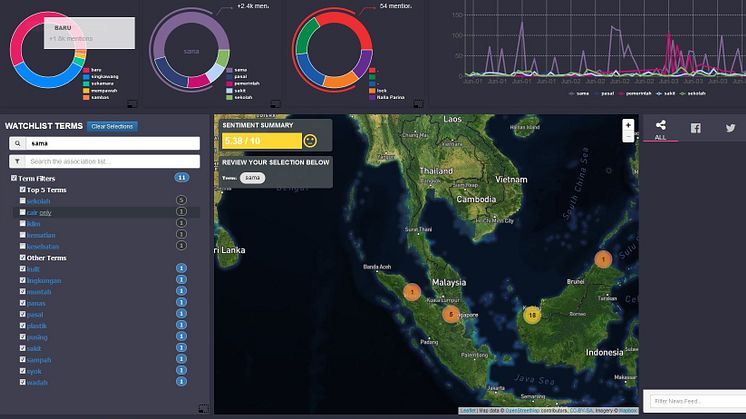This screenshot has width=746, height=419.
Task: Open the orange 5 cluster near Singapore
Action: click(451, 314)
